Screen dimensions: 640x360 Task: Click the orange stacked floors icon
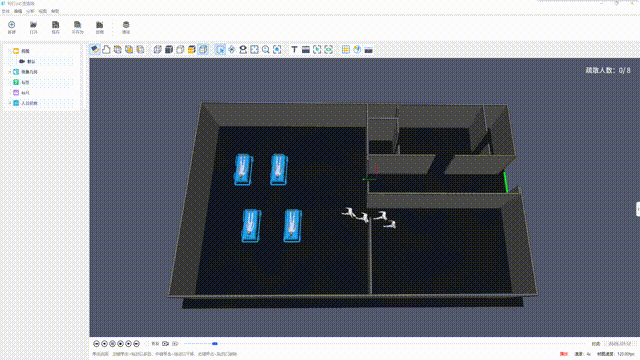[191, 49]
